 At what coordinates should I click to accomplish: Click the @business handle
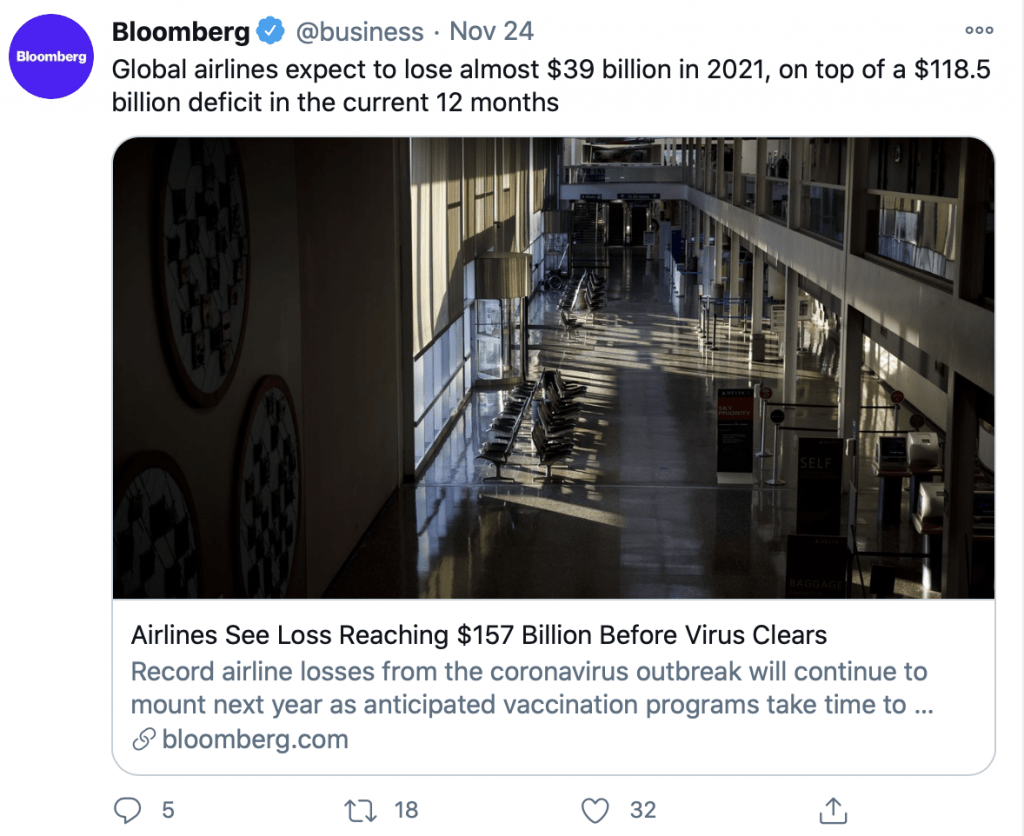click(x=360, y=31)
